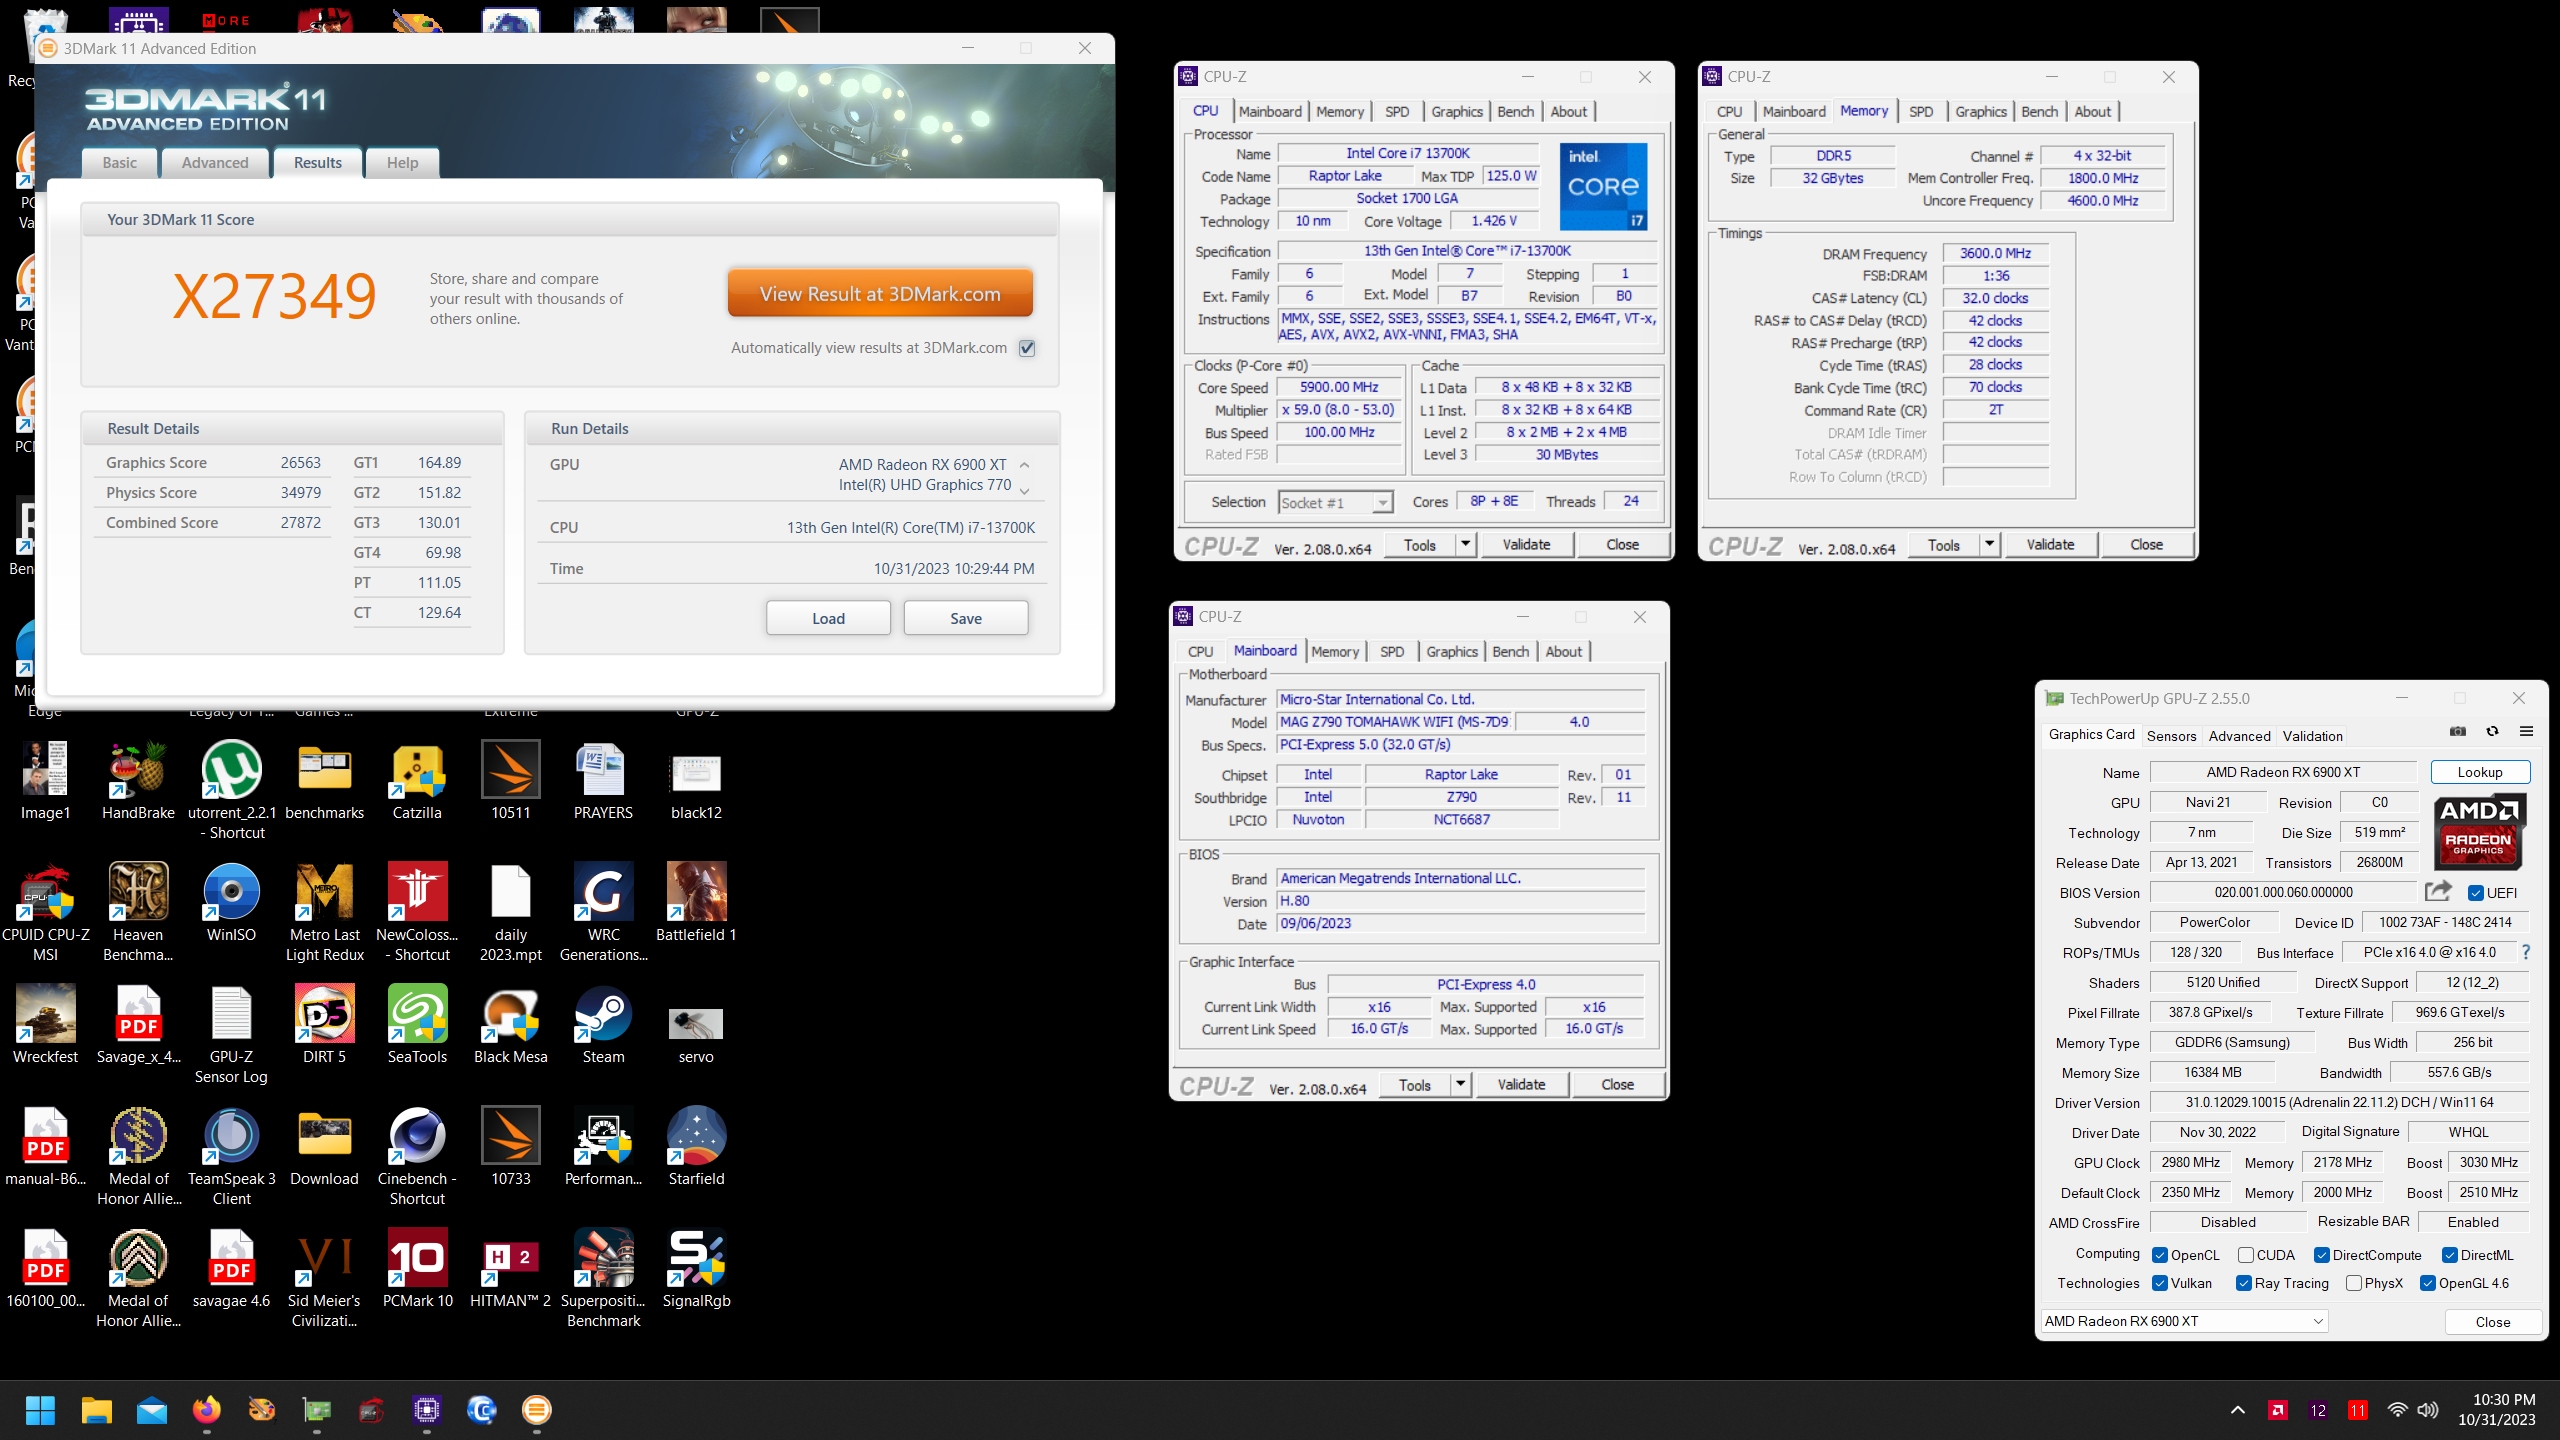Open Starfield desktop icon
Image resolution: width=2560 pixels, height=1440 pixels.
coord(696,1147)
